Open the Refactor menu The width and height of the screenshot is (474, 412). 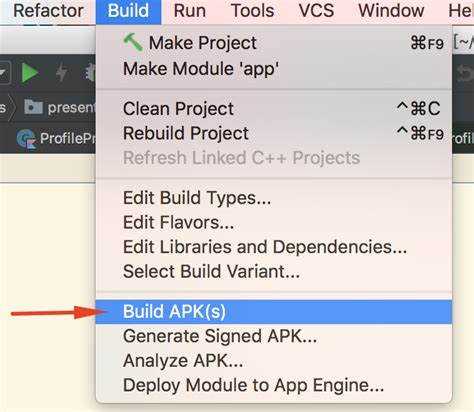point(48,11)
